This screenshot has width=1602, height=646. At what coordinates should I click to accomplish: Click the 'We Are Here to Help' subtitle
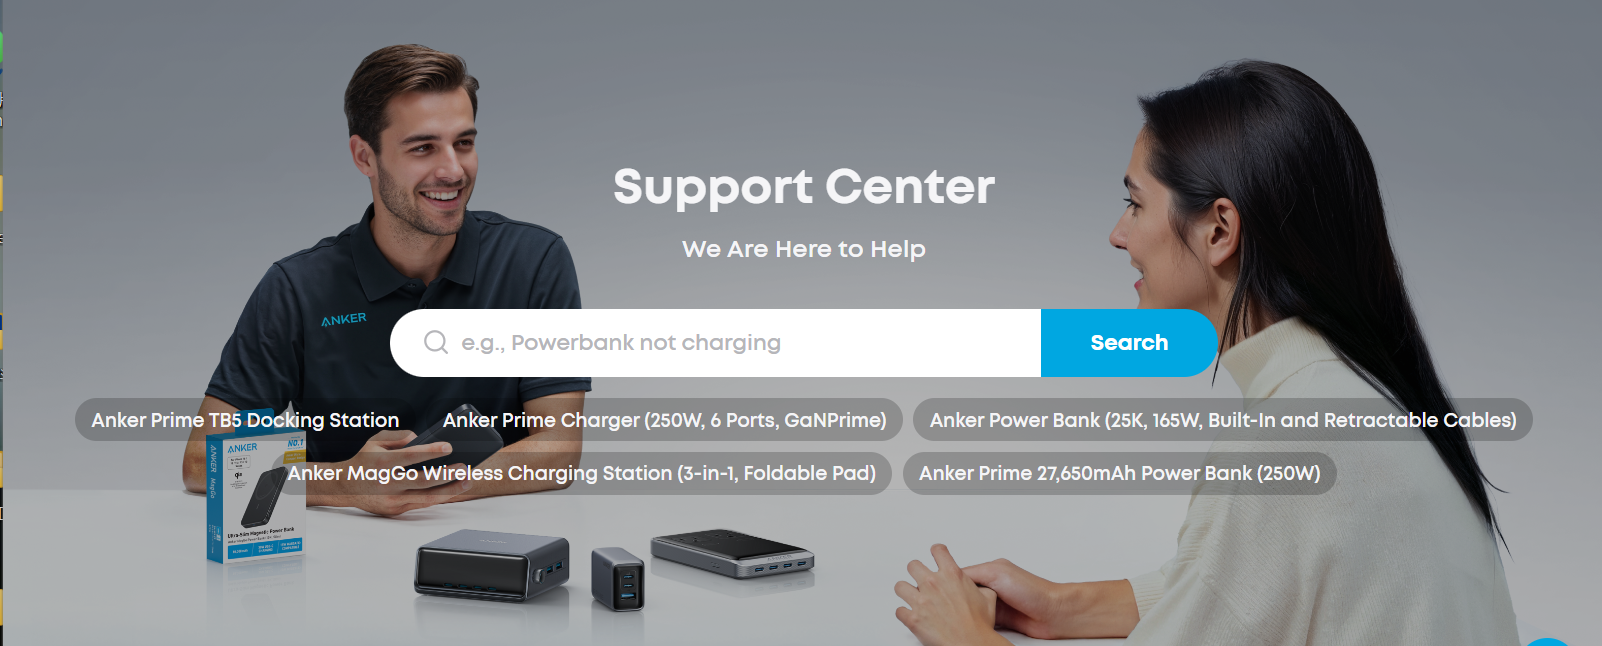(804, 249)
